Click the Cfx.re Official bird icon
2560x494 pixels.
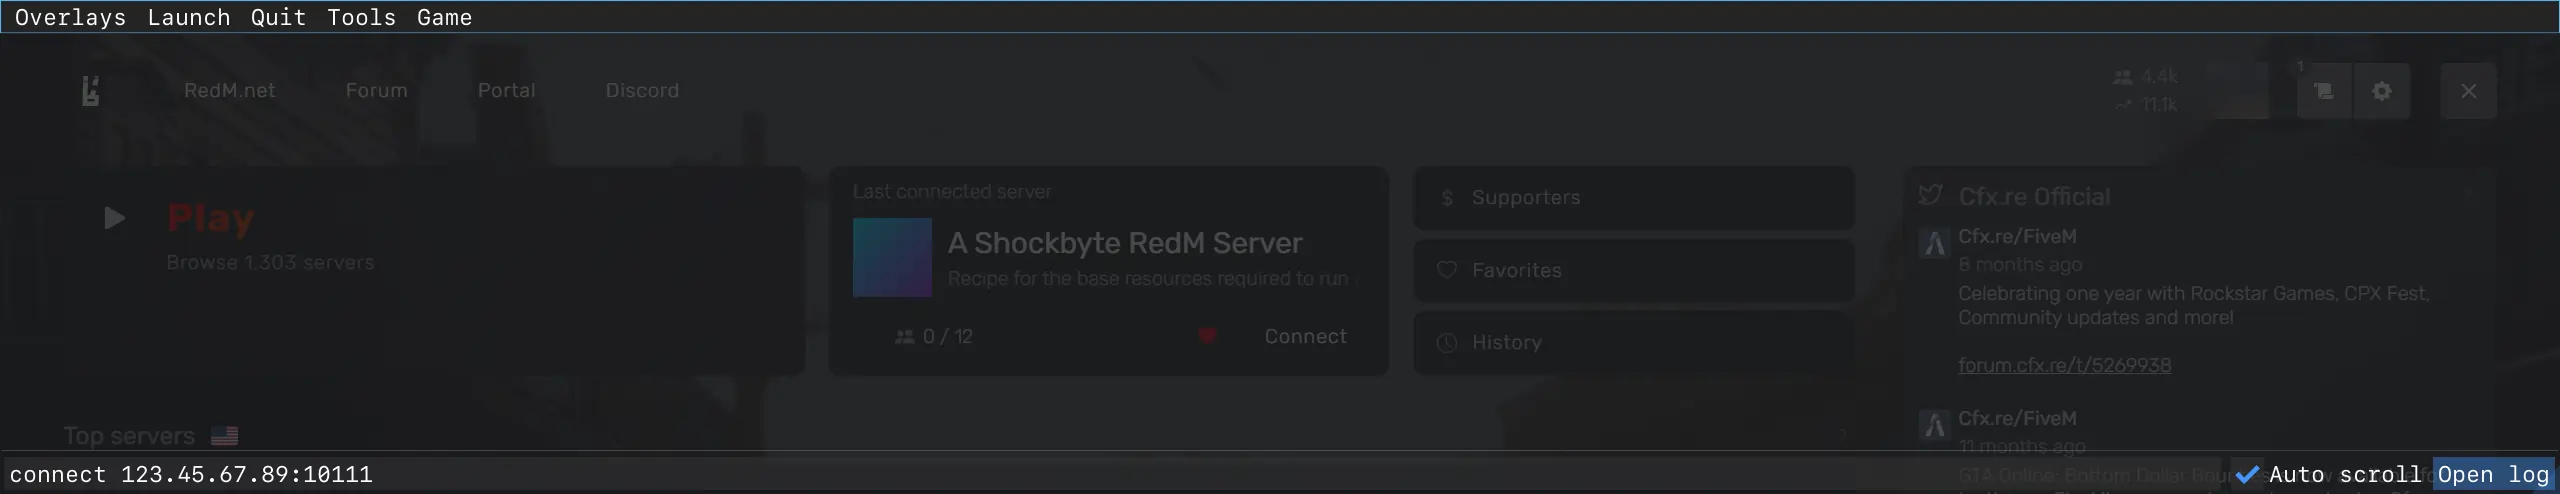pos(1930,196)
